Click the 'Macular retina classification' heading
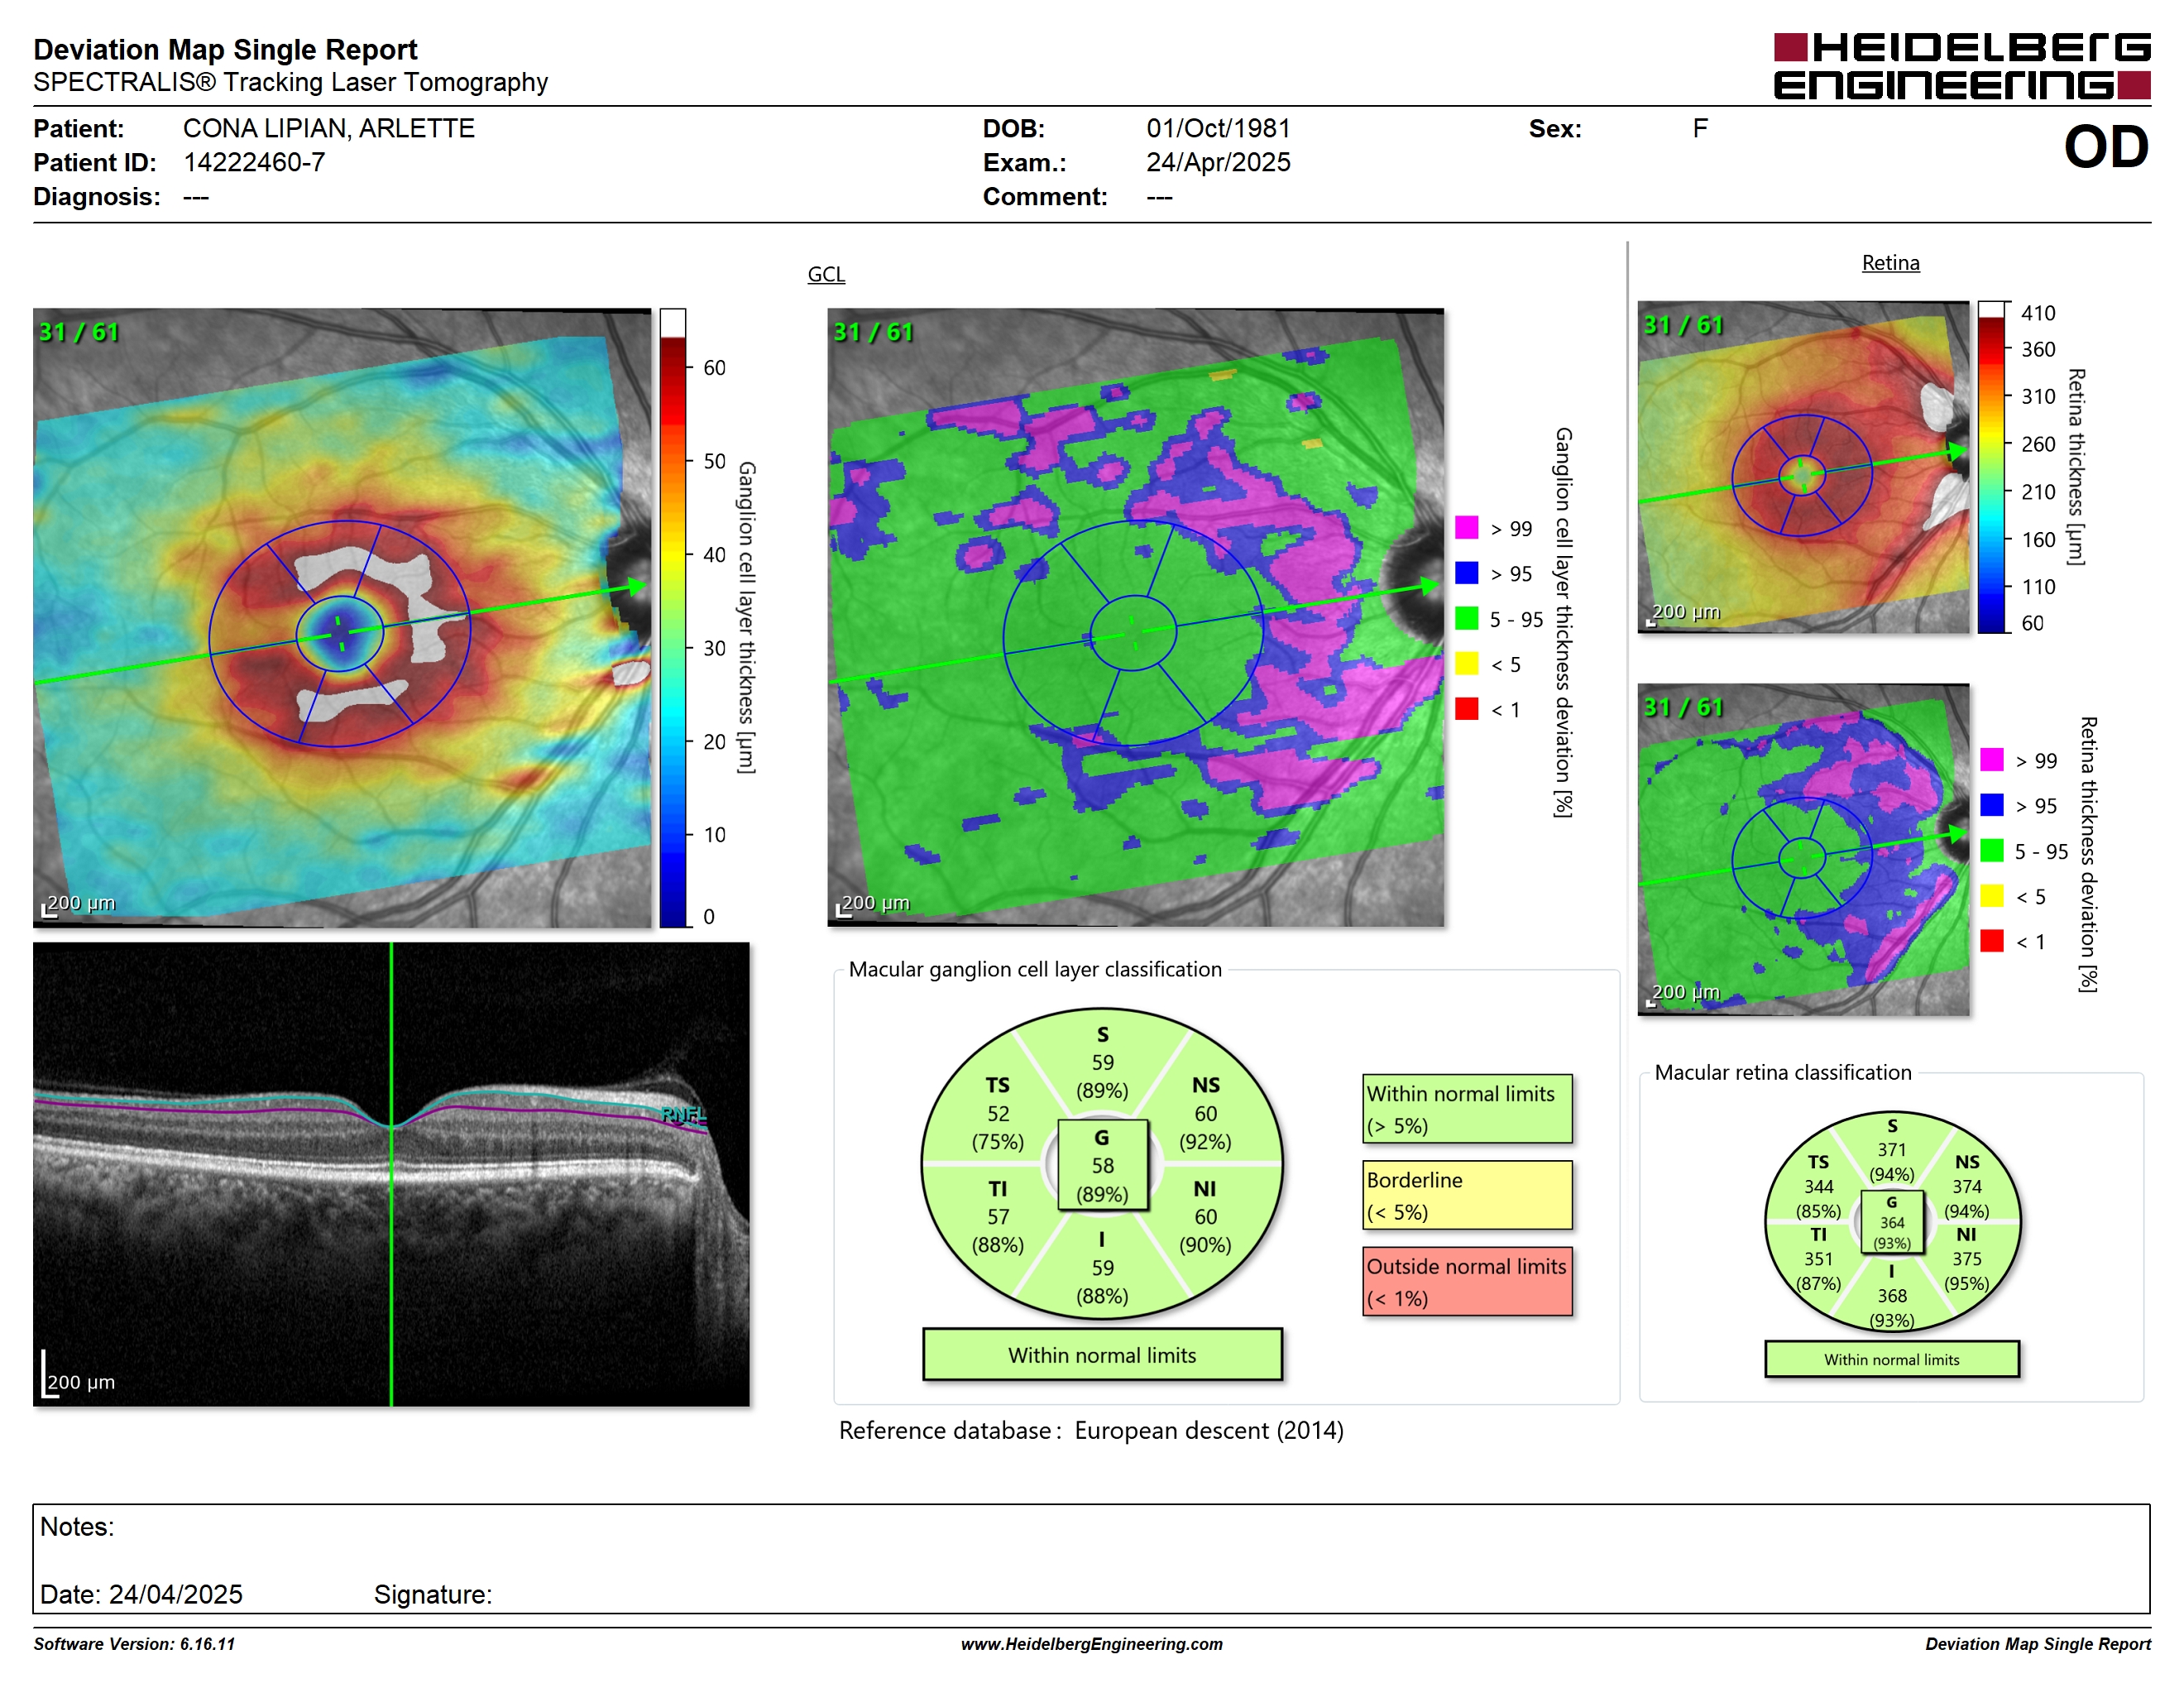Image resolution: width=2184 pixels, height=1688 pixels. tap(1783, 1072)
